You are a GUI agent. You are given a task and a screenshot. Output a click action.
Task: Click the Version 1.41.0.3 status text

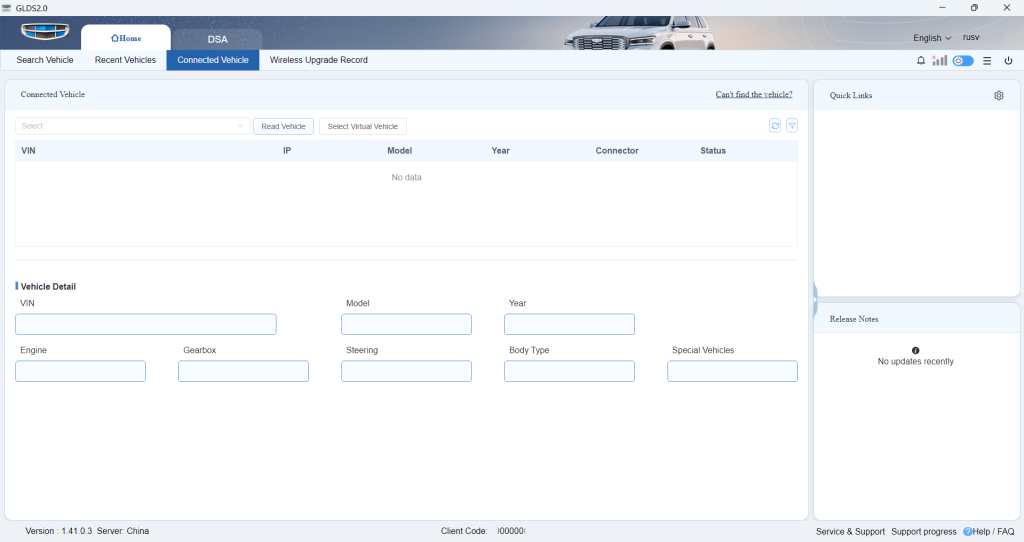(x=59, y=532)
